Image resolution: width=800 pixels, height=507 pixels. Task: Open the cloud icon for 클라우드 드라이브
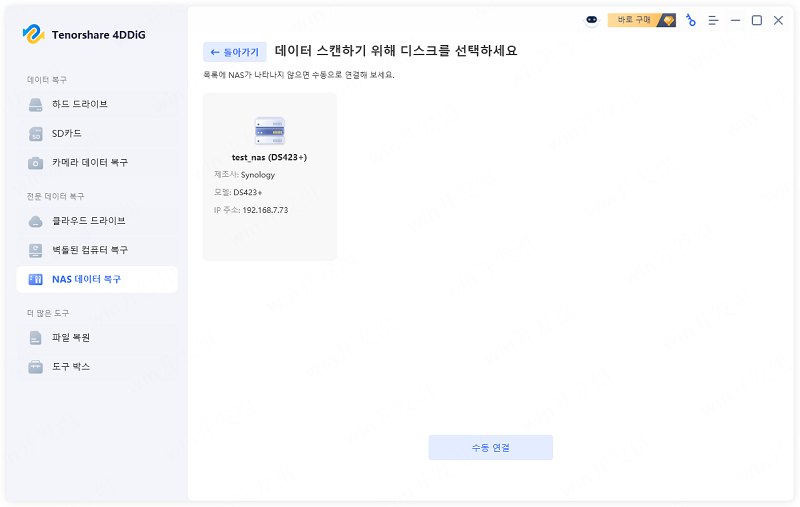(35, 221)
